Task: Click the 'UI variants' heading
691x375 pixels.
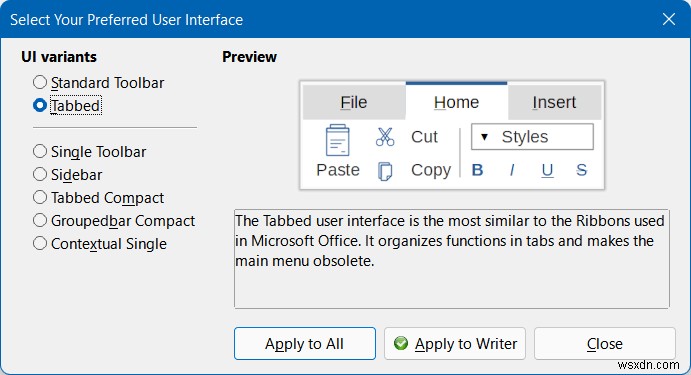Action: [x=59, y=57]
